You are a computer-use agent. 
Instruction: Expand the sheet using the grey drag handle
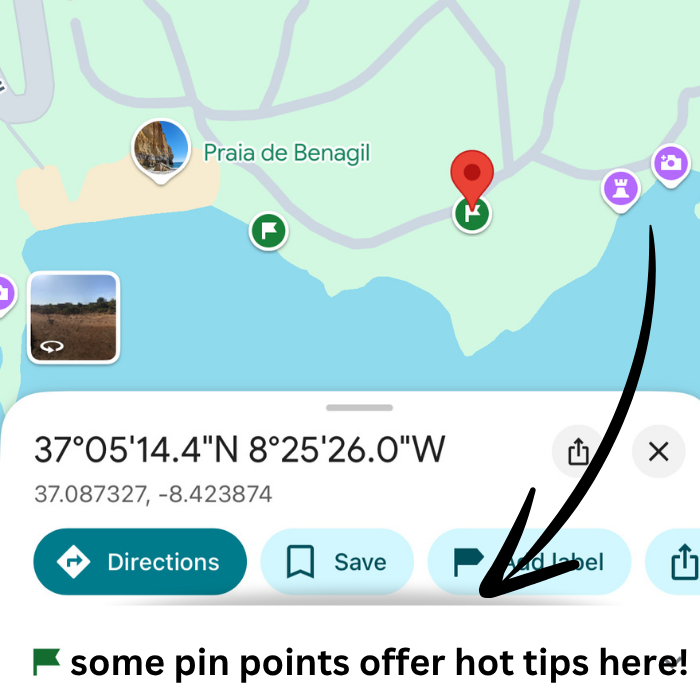(359, 408)
